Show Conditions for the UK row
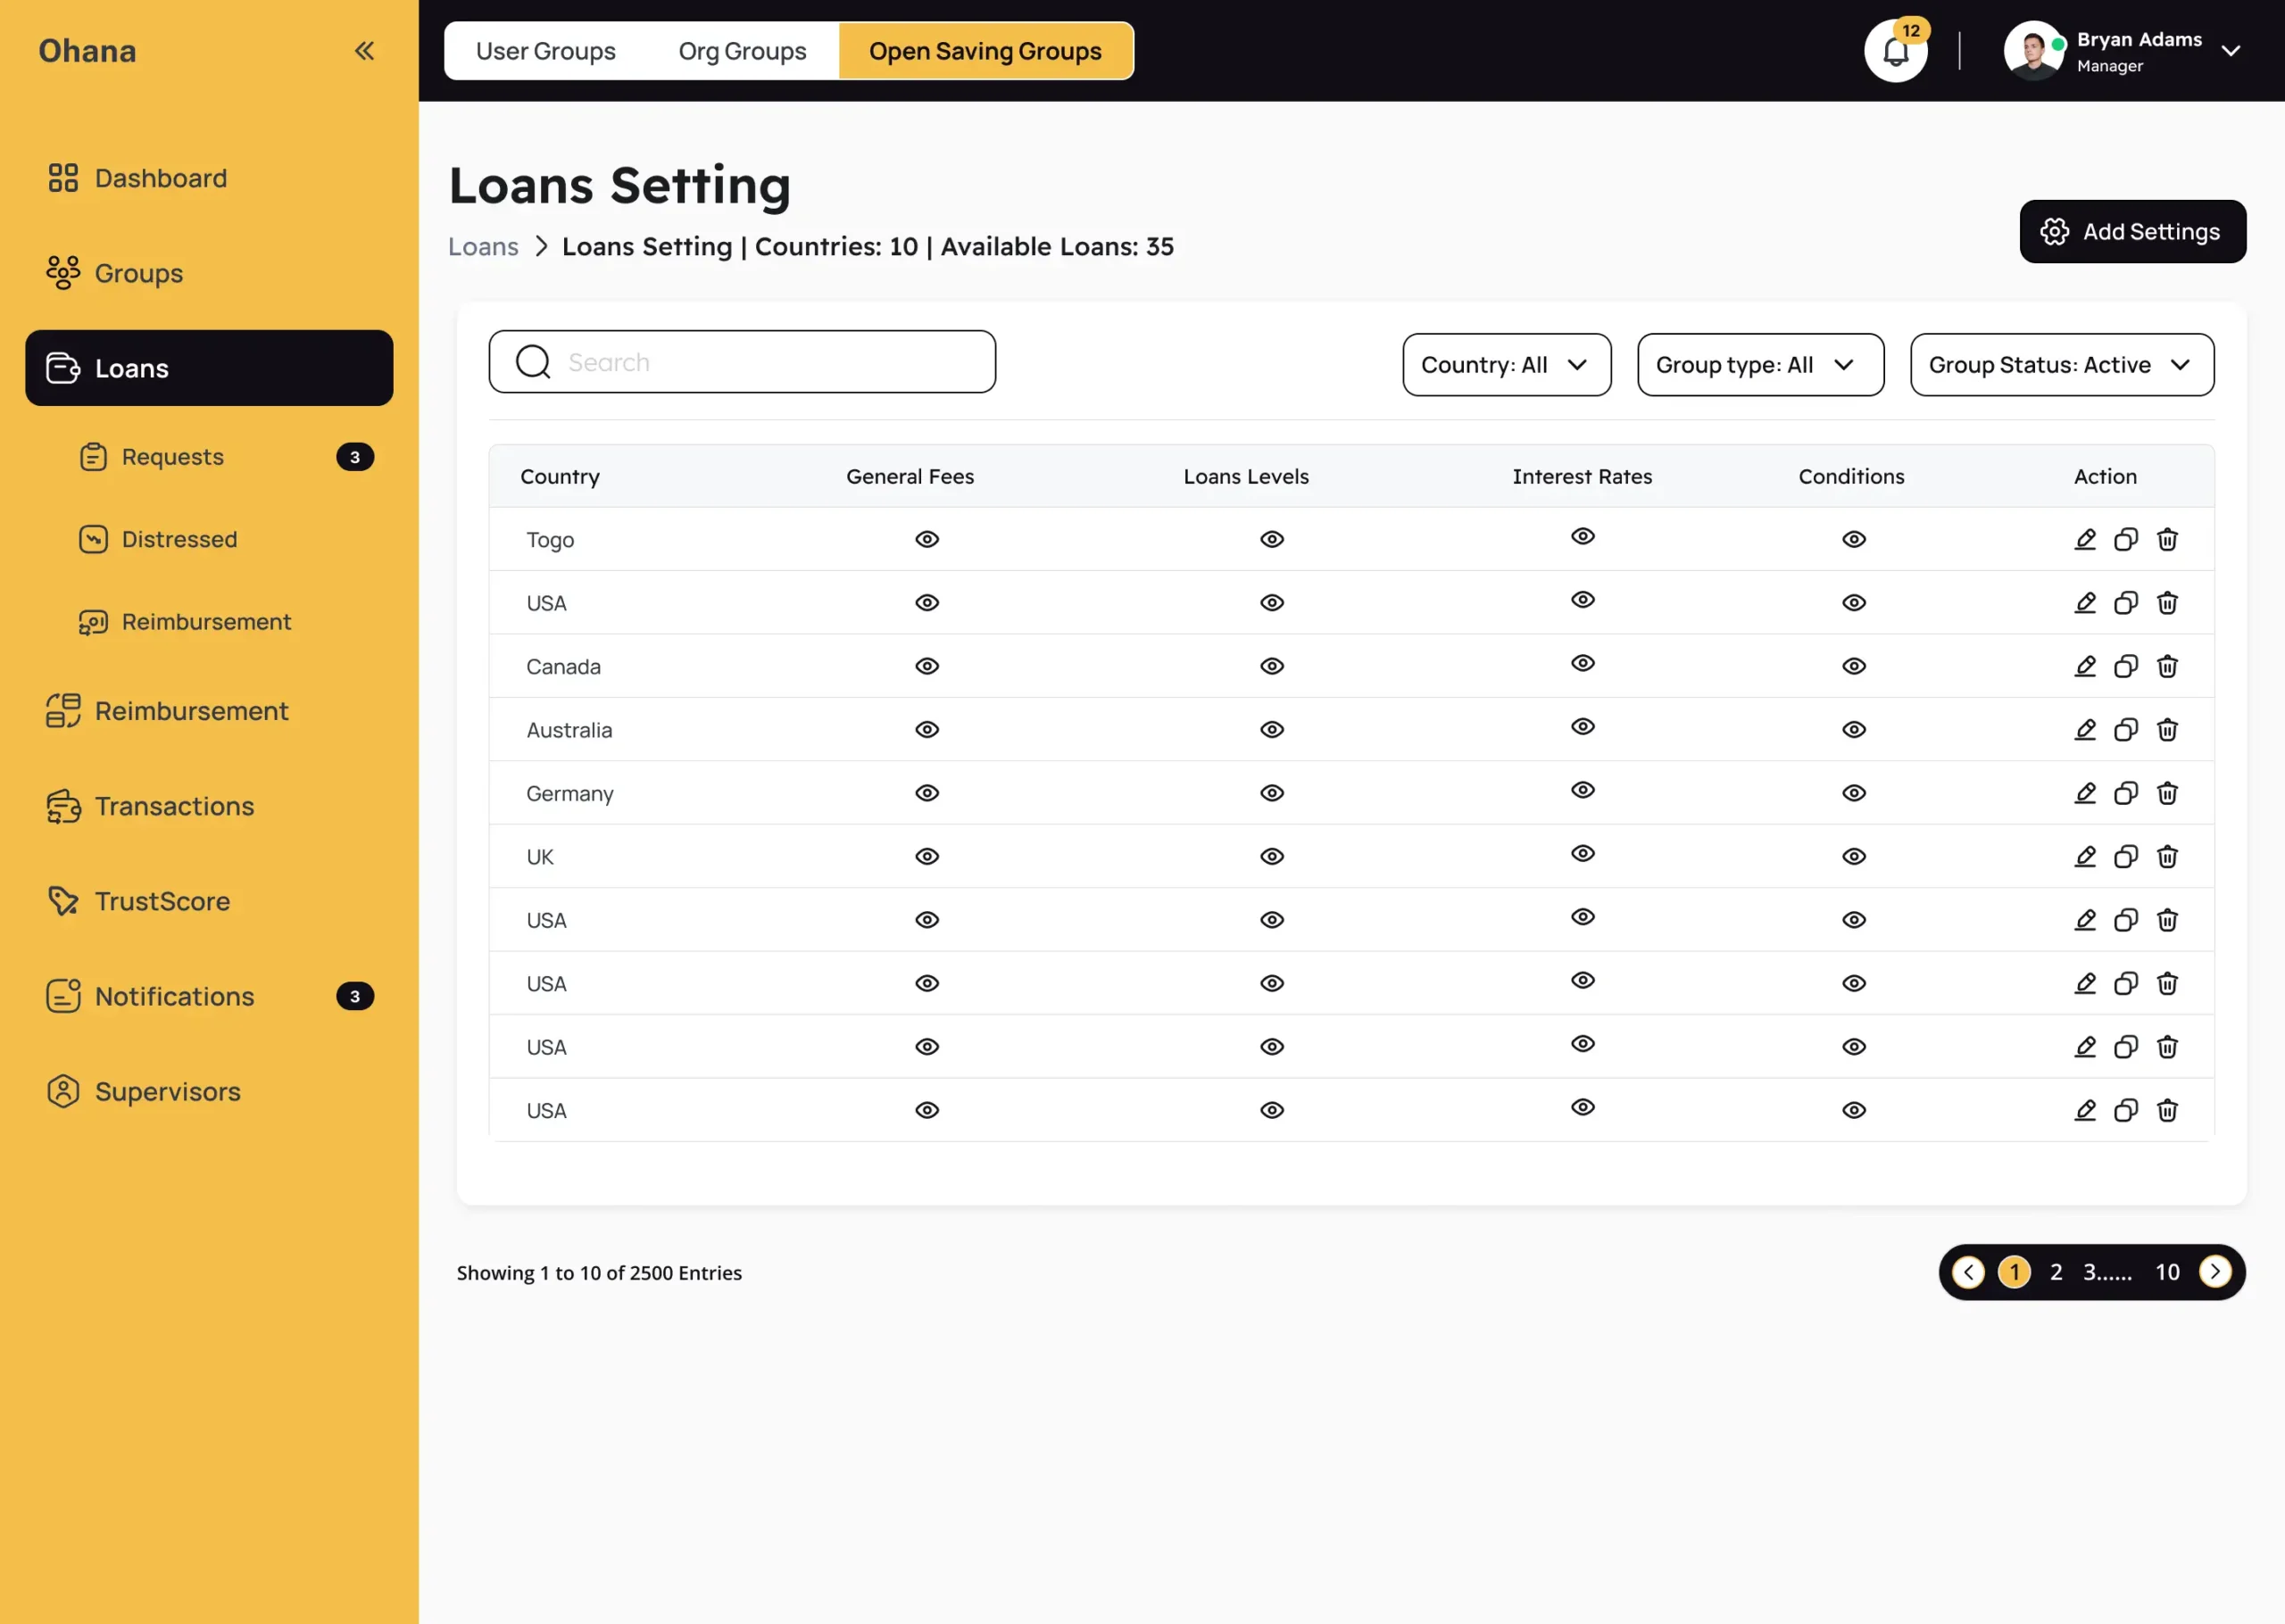Viewport: 2285px width, 1624px height. point(1852,856)
